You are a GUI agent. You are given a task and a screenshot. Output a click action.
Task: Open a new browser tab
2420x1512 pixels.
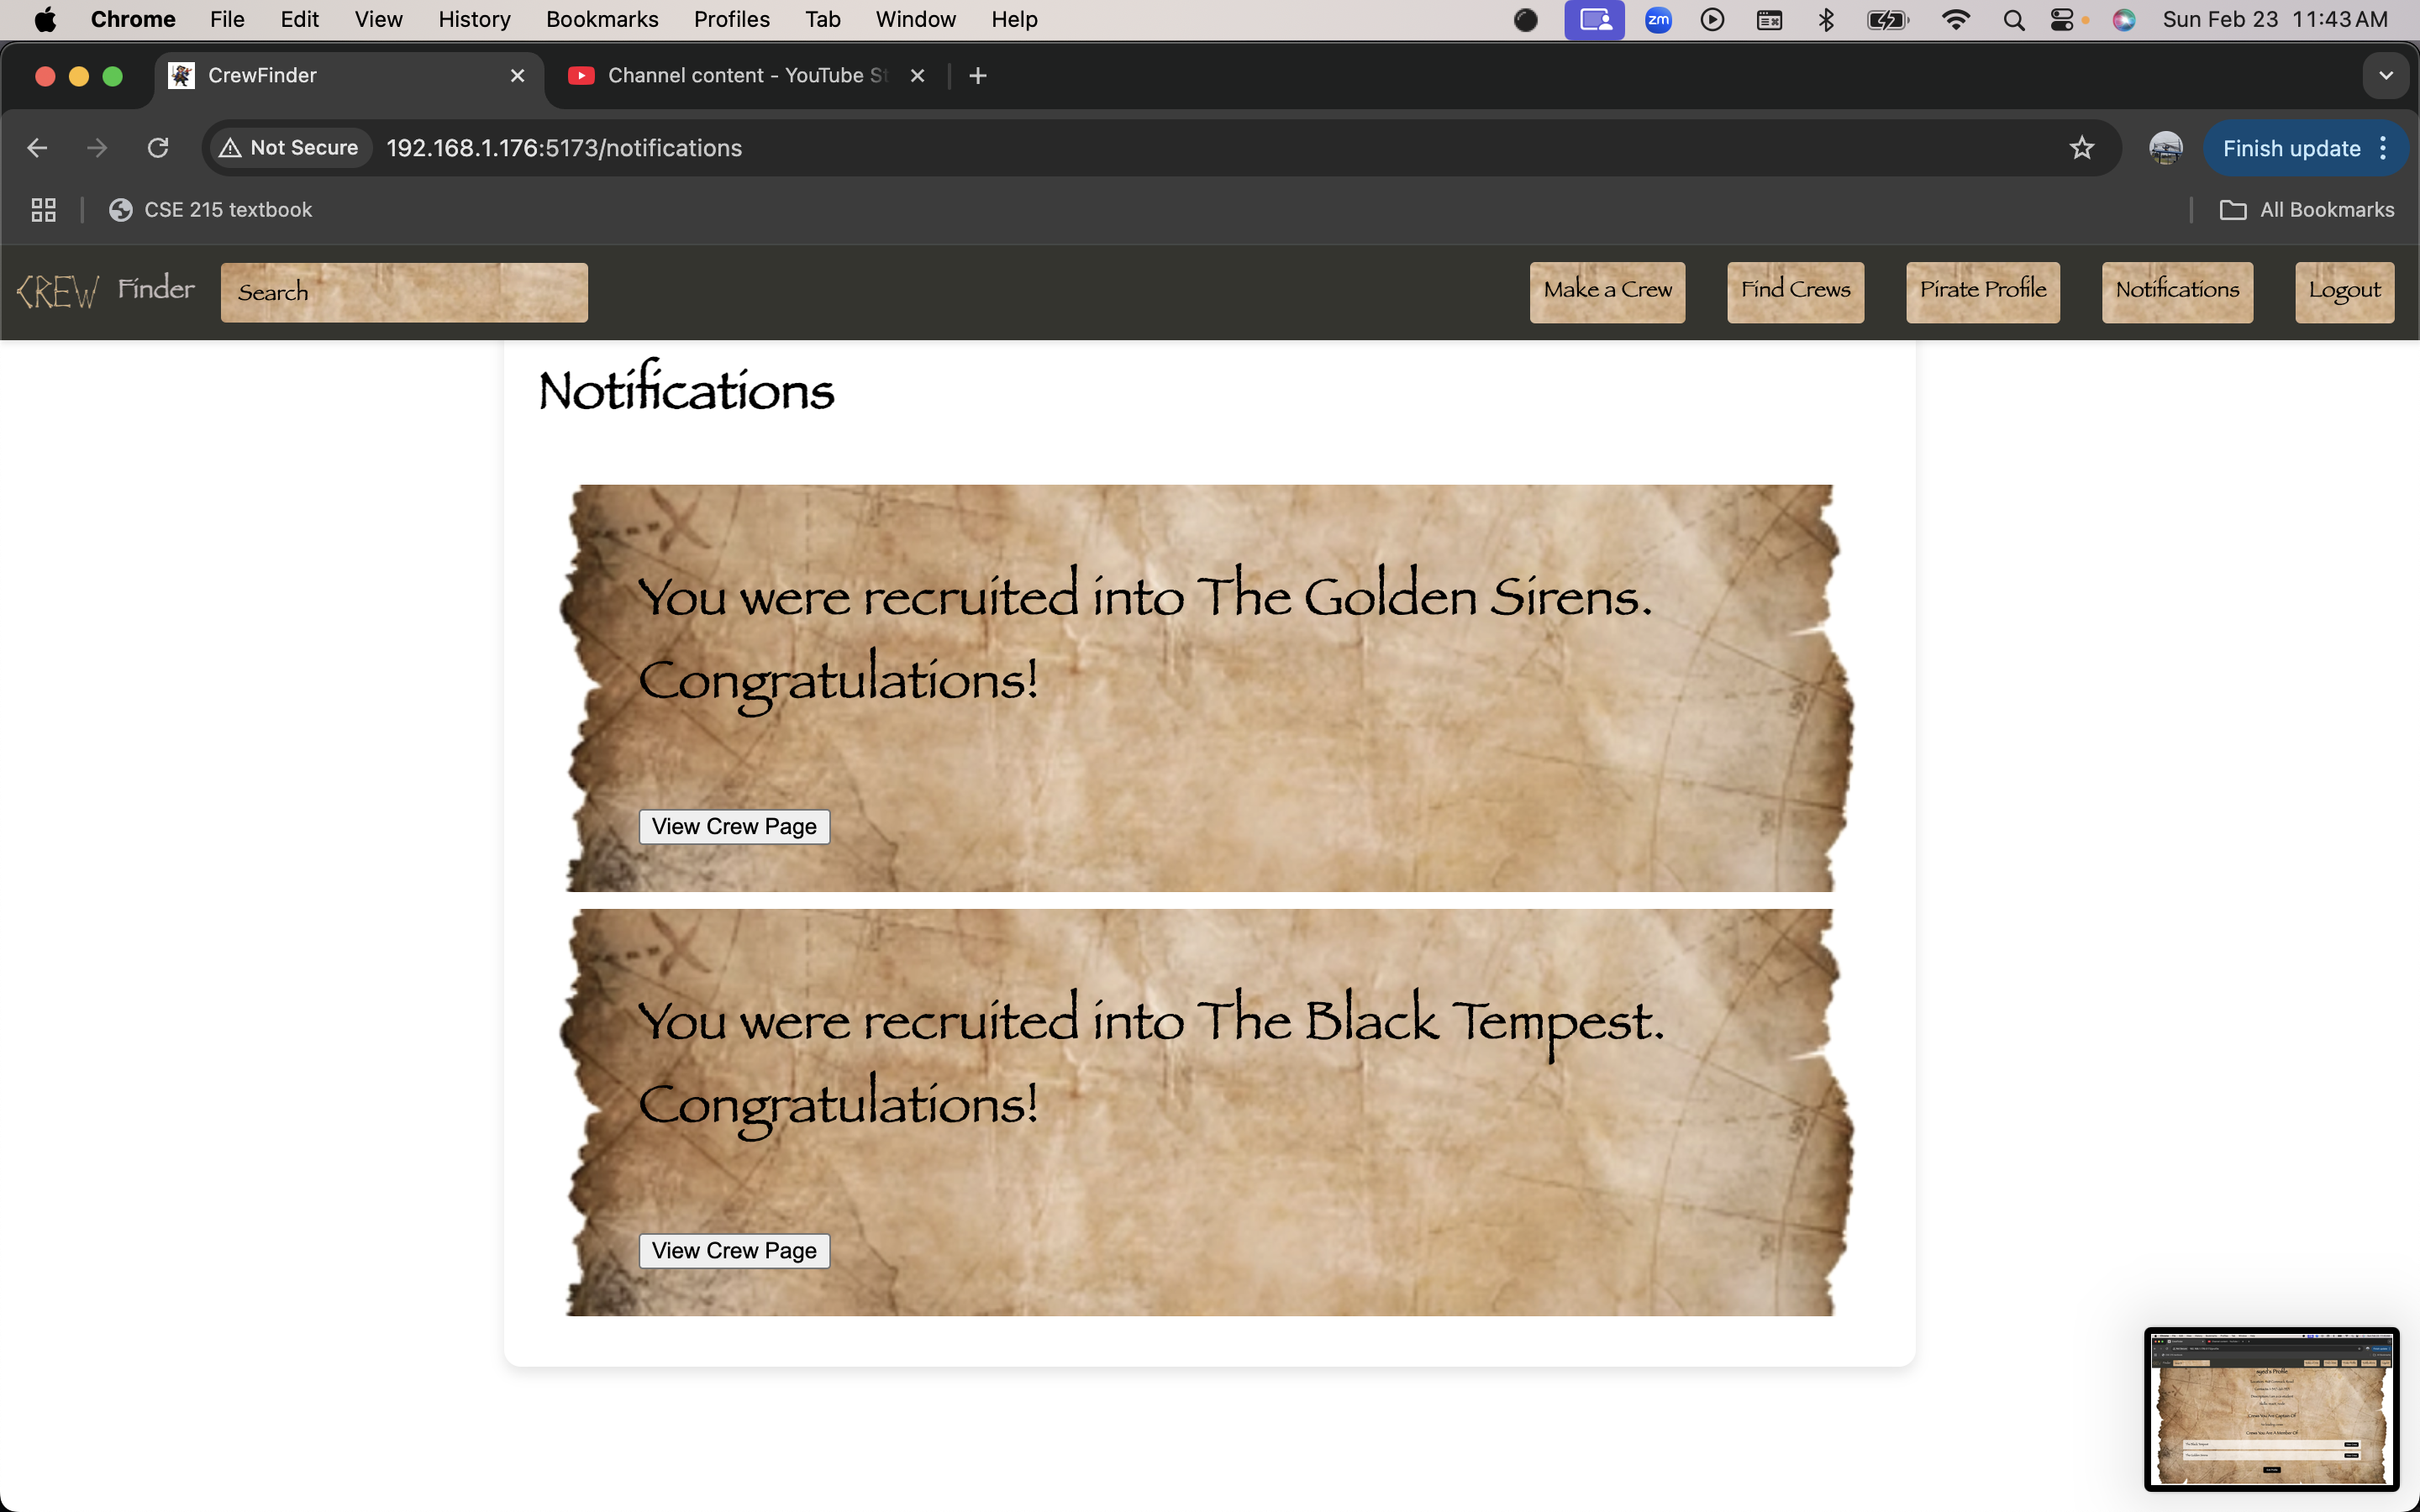click(x=978, y=76)
